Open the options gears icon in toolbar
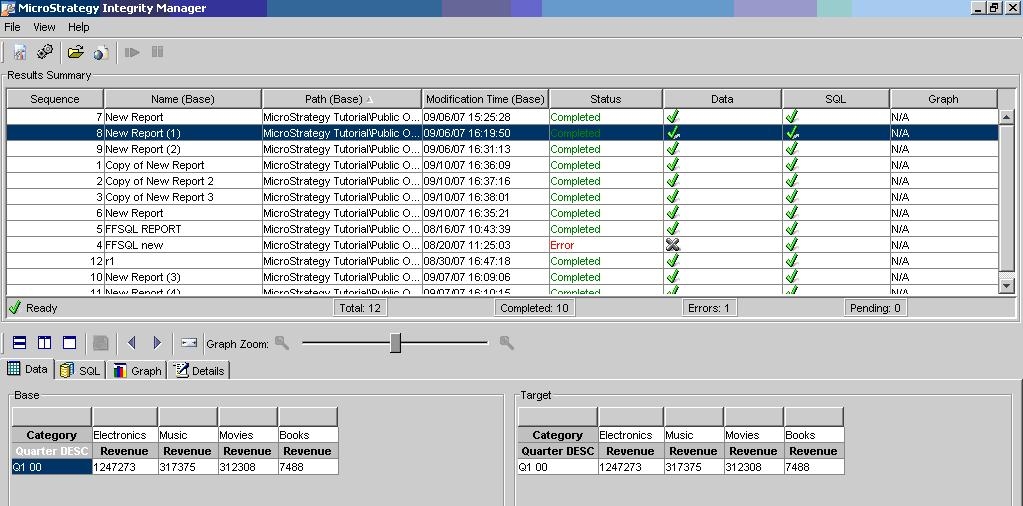1023x506 pixels. (x=45, y=52)
